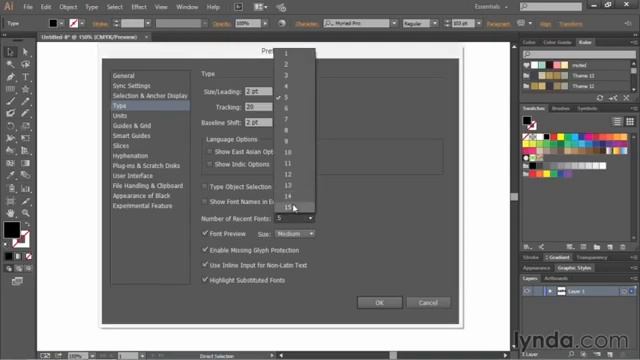Click the Stroke box in toolbox
The width and height of the screenshot is (640, 360).
click(x=21, y=239)
